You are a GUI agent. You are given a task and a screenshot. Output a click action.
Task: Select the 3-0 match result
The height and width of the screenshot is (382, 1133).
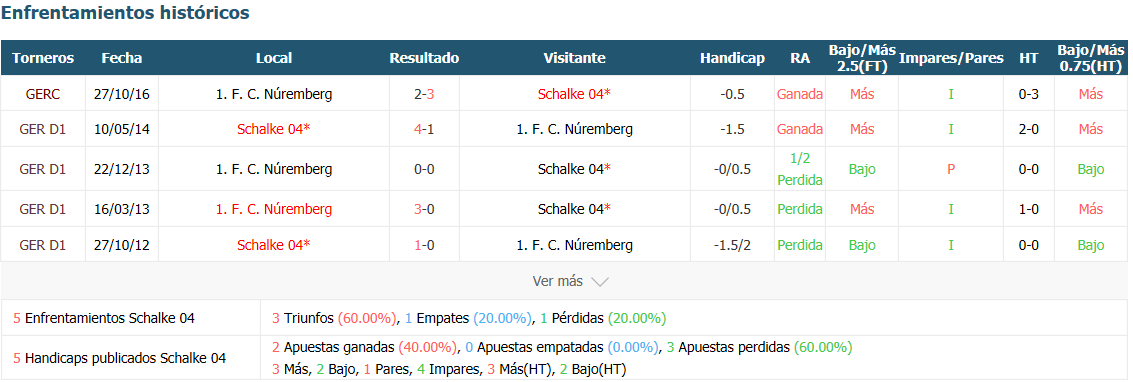tap(424, 209)
